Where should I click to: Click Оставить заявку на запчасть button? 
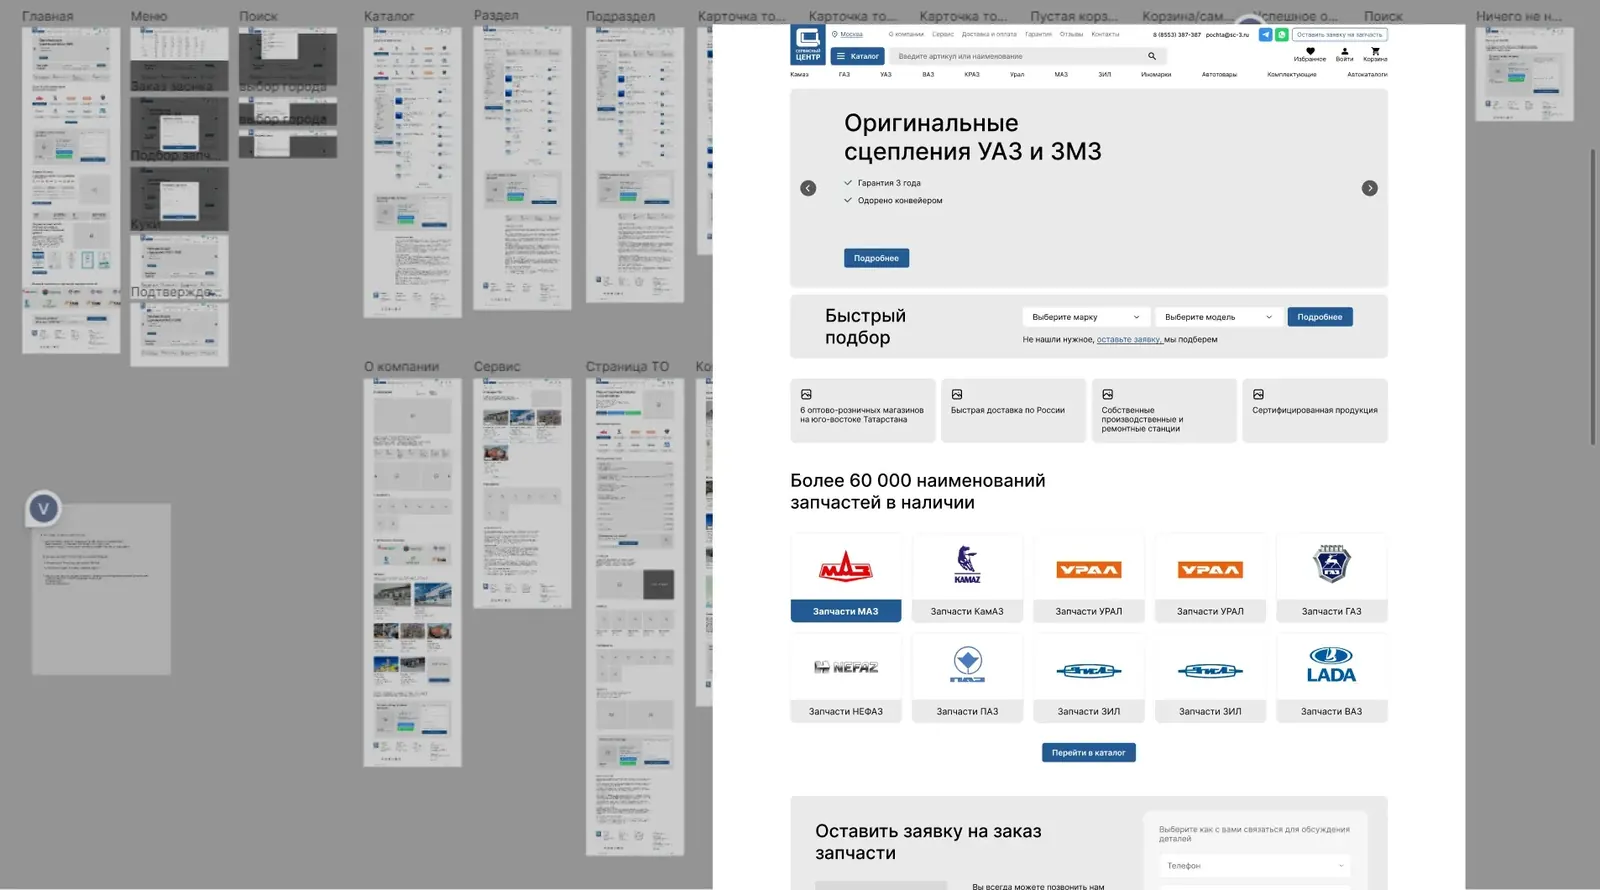(1340, 34)
